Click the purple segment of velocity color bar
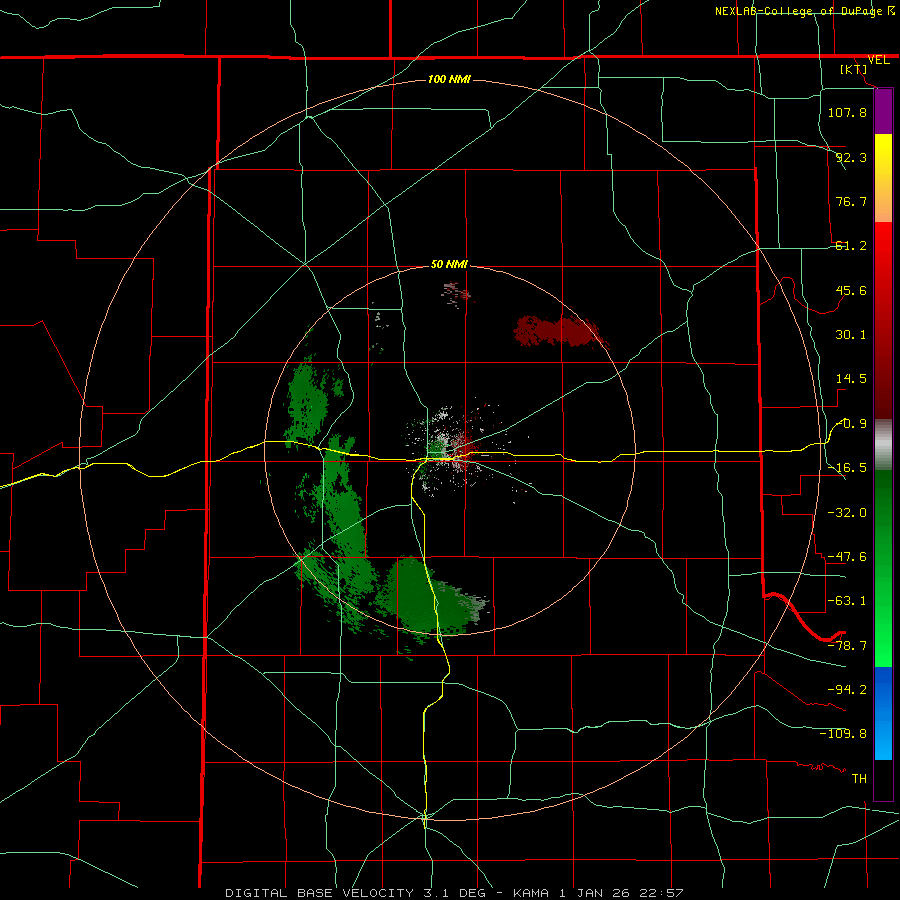 pyautogui.click(x=883, y=112)
